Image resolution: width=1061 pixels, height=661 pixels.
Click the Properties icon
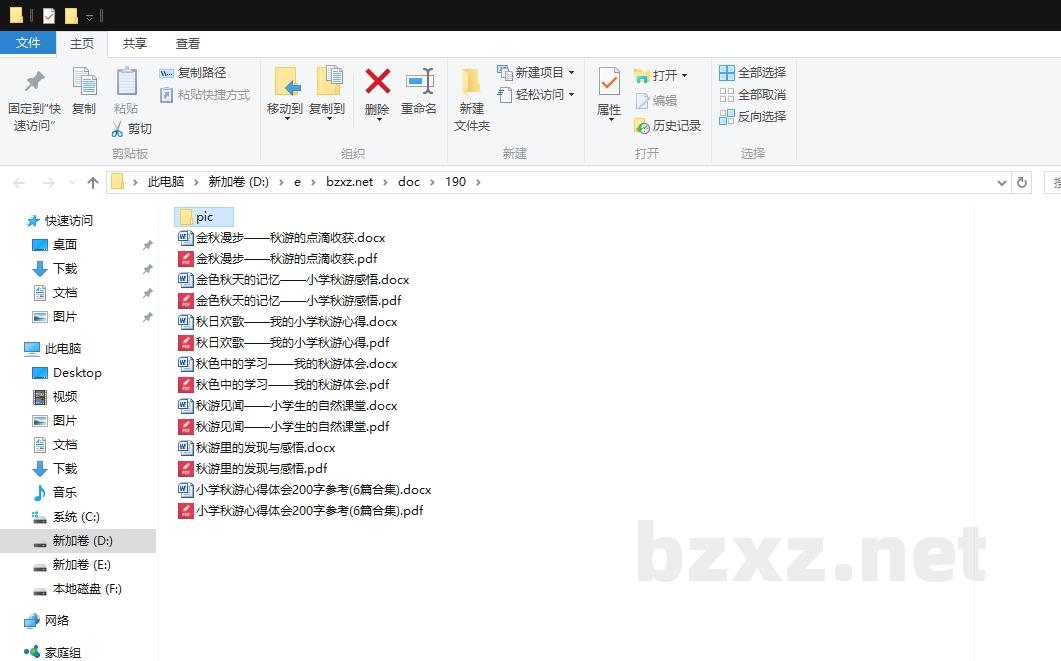609,82
